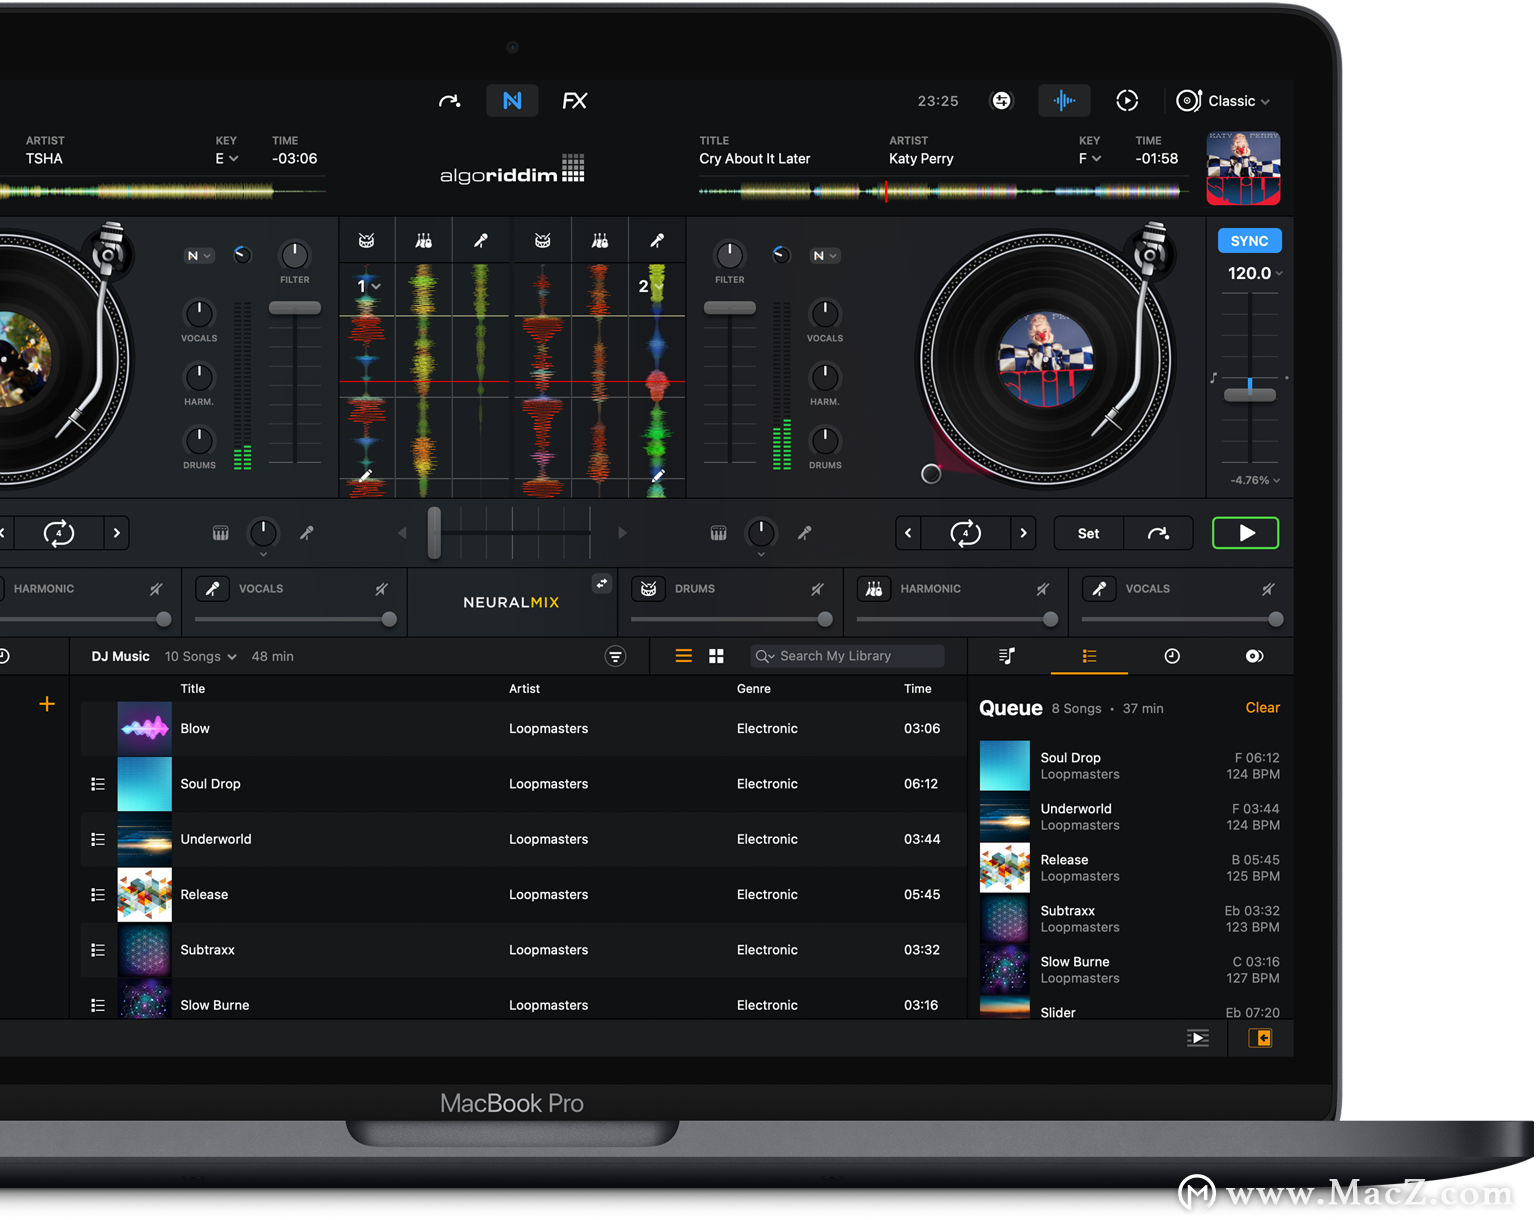Open the FX panel
1536x1220 pixels.
click(x=574, y=101)
